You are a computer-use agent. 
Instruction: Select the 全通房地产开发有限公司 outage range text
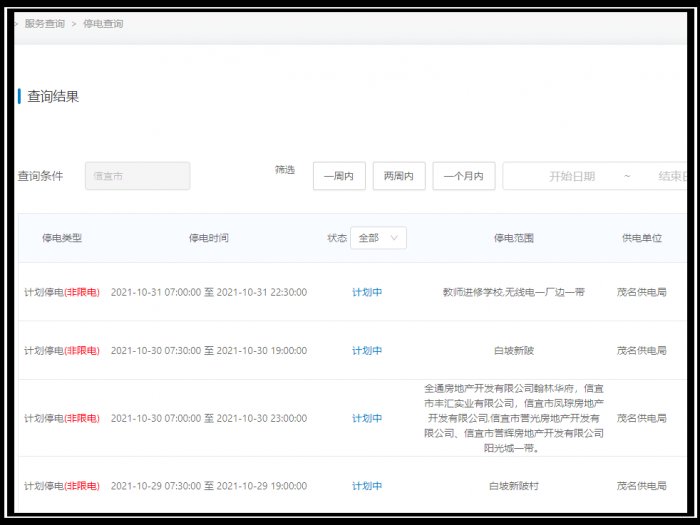(x=514, y=418)
